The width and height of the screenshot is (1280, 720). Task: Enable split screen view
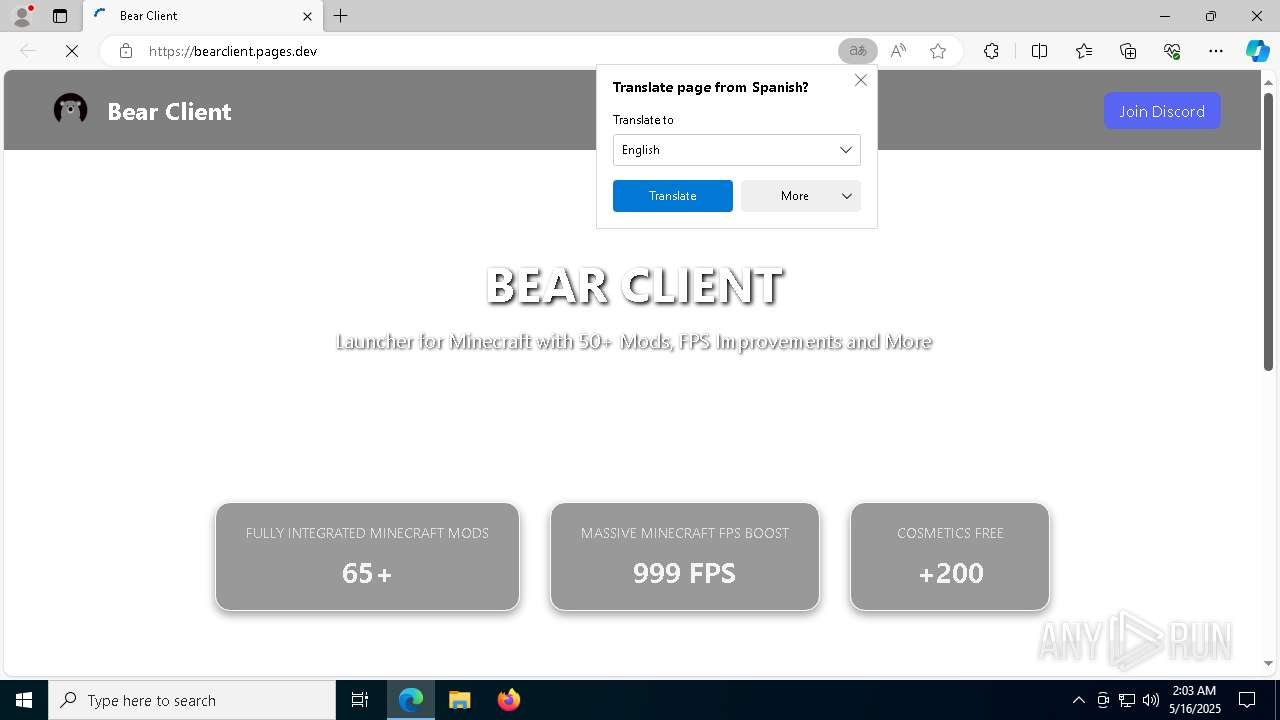pos(1039,51)
